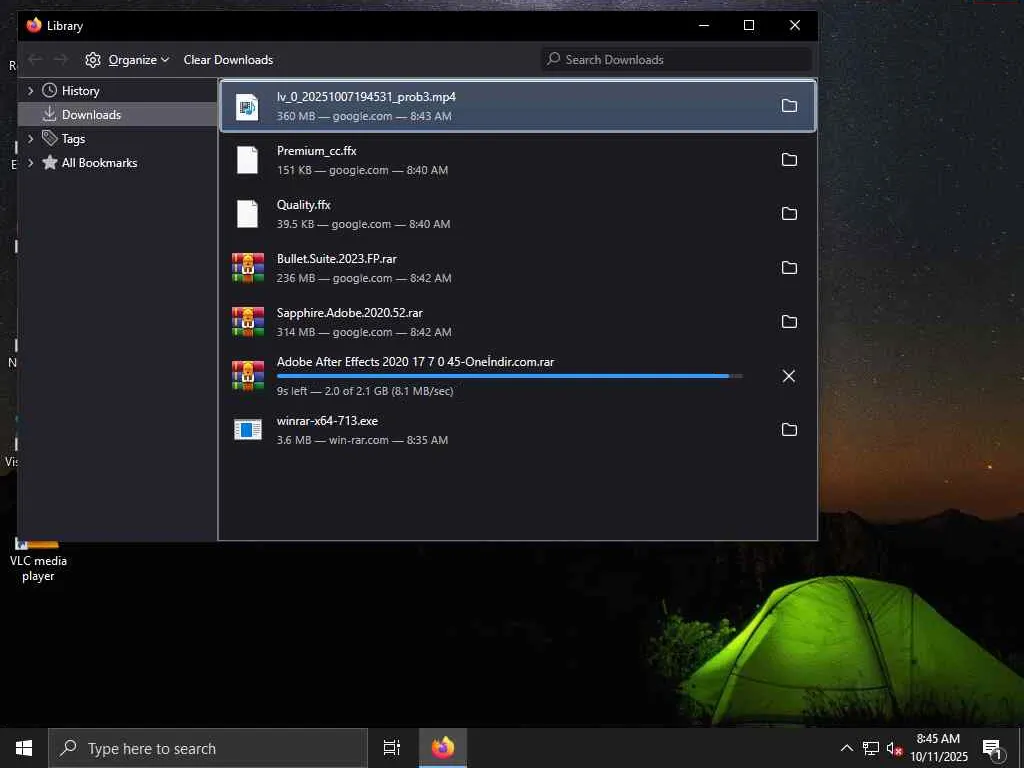Click the Firefox logo in Library title bar
Screen dimensions: 1024x768
(x=34, y=25)
